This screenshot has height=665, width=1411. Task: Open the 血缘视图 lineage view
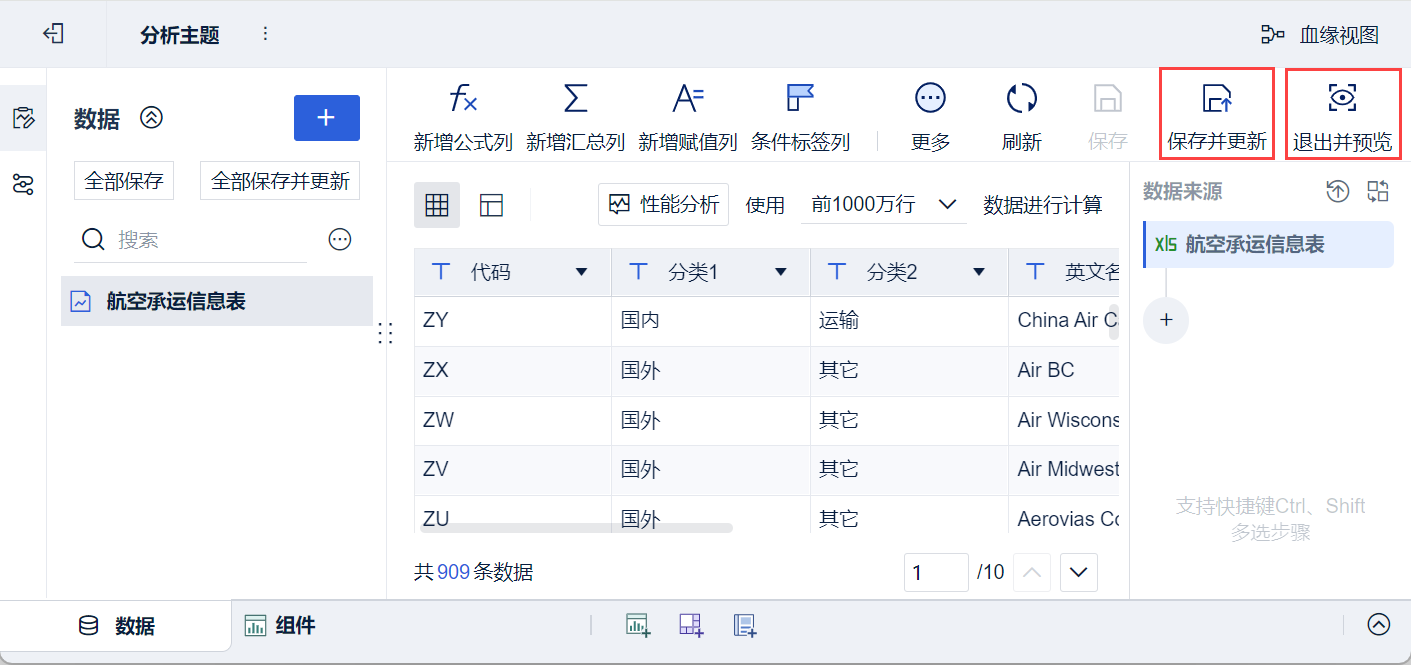tap(1320, 35)
